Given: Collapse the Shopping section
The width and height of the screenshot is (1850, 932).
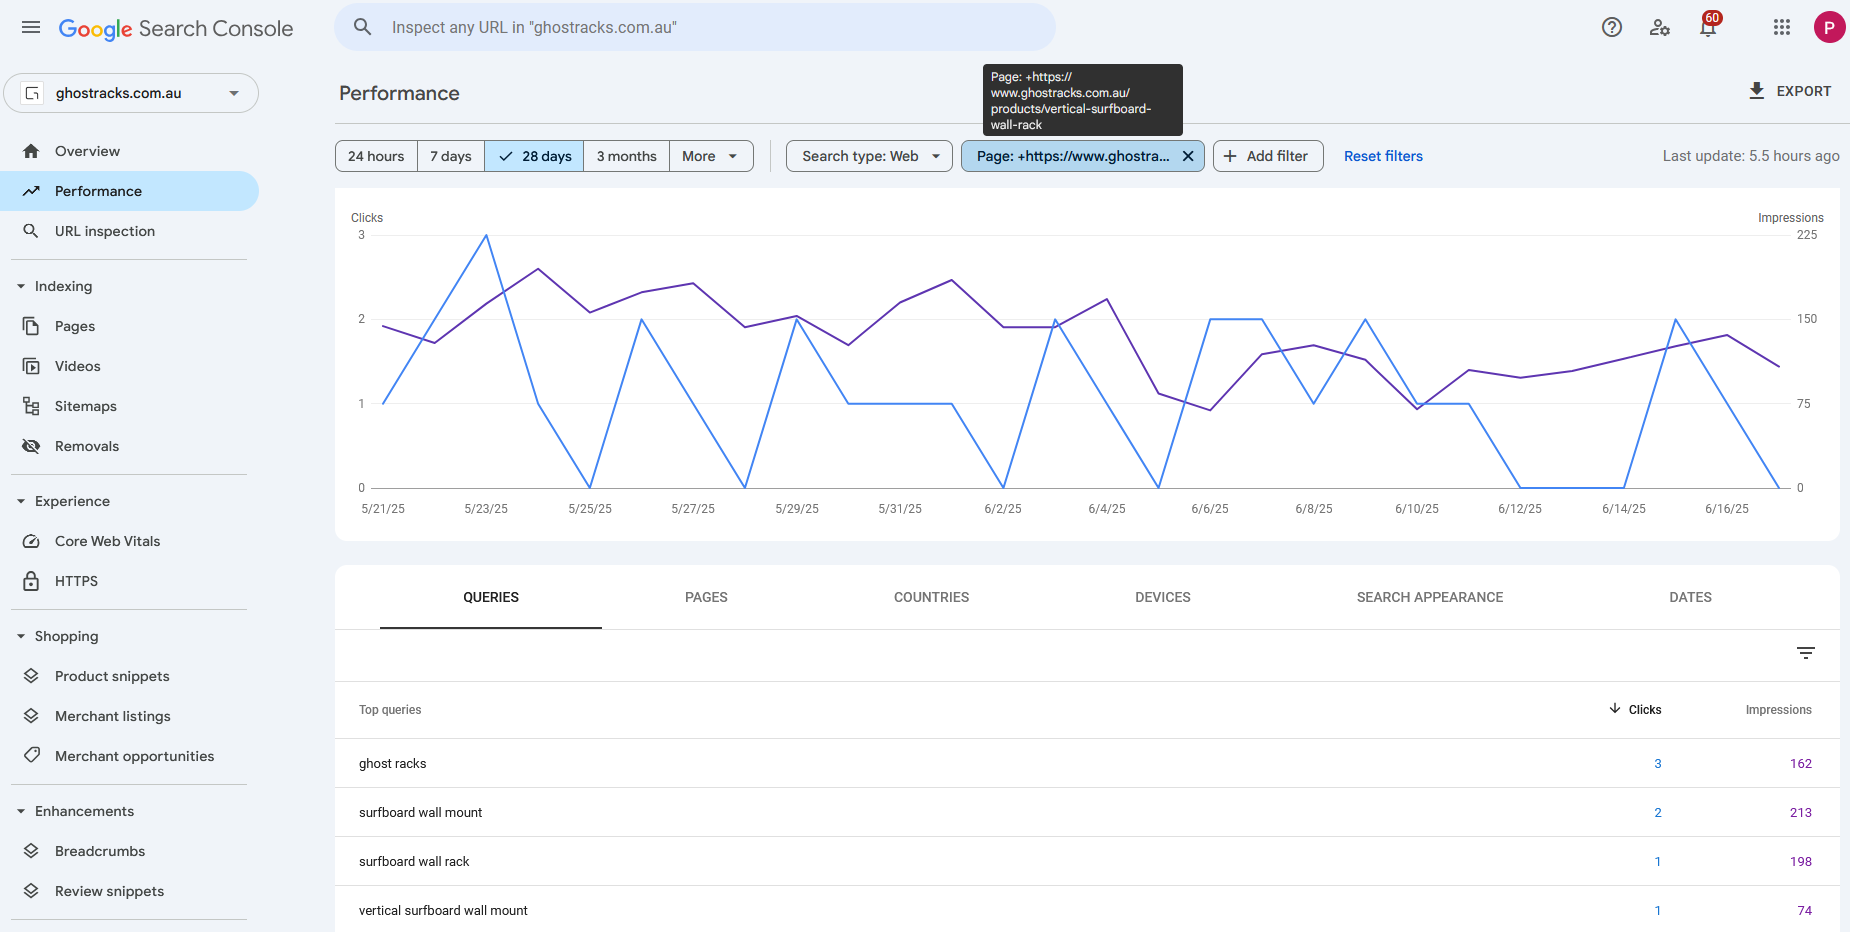Looking at the screenshot, I should coord(21,636).
